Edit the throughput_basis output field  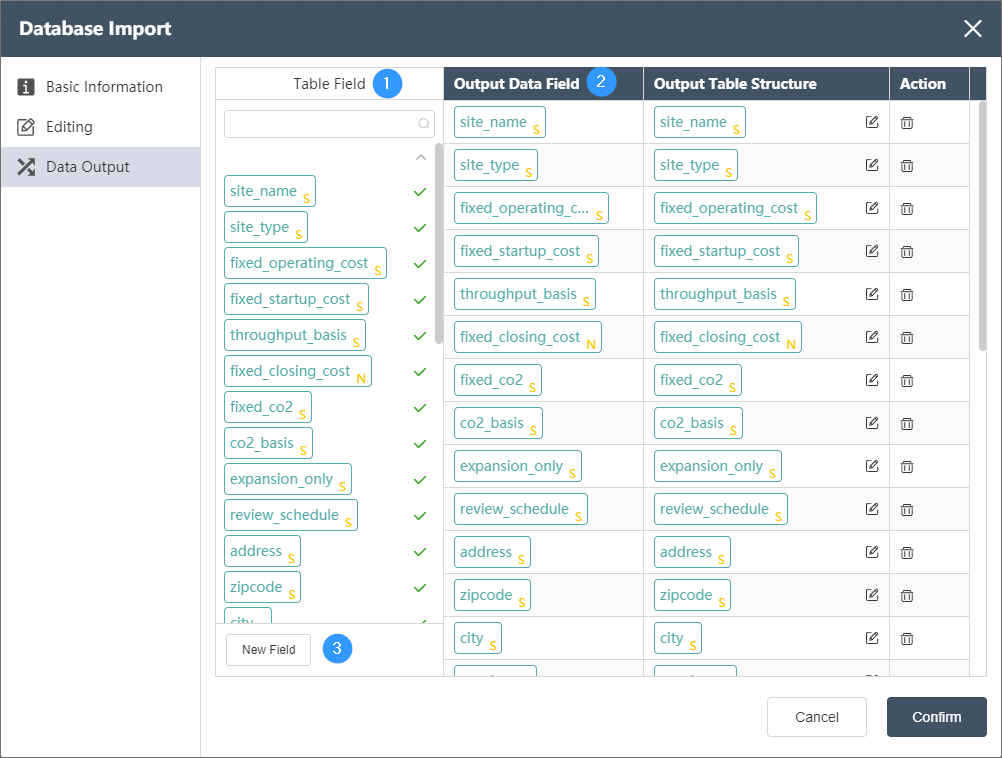(872, 294)
